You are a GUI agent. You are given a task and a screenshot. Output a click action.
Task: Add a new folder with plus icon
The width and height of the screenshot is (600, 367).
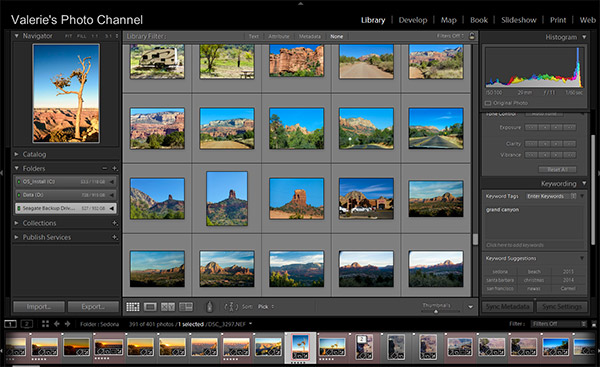[x=114, y=168]
